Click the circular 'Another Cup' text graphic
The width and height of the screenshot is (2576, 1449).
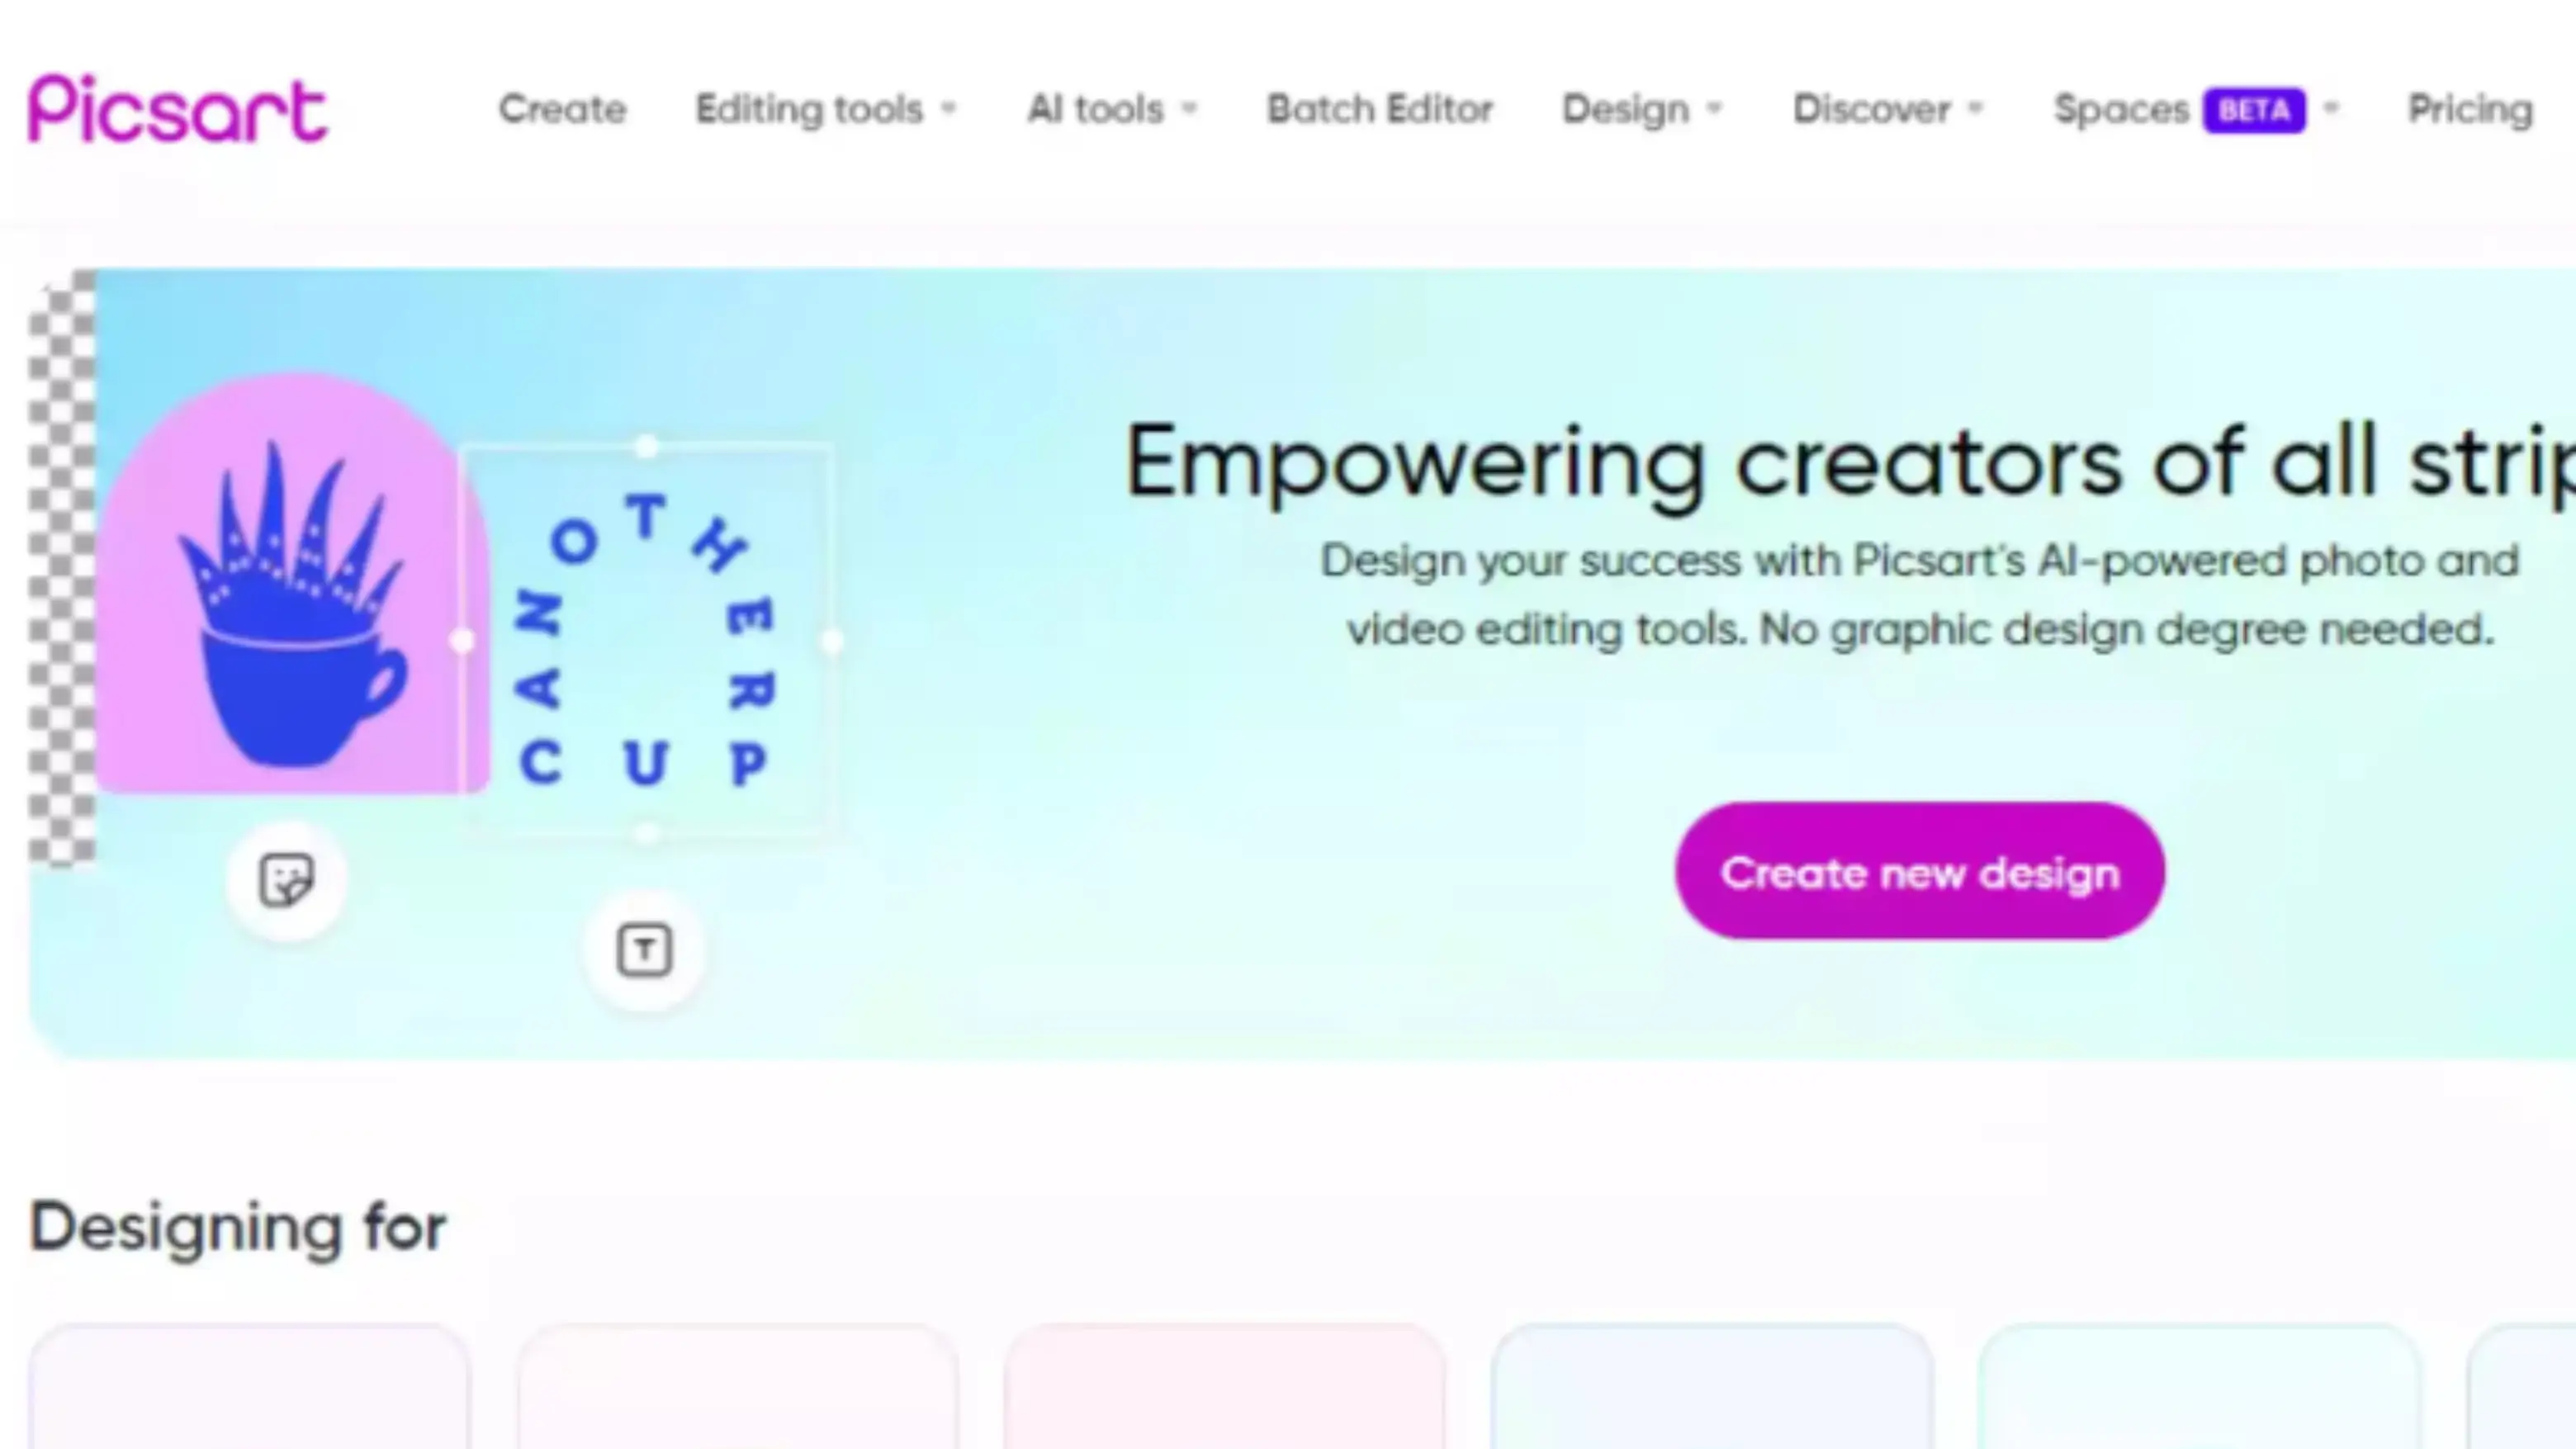coord(645,641)
